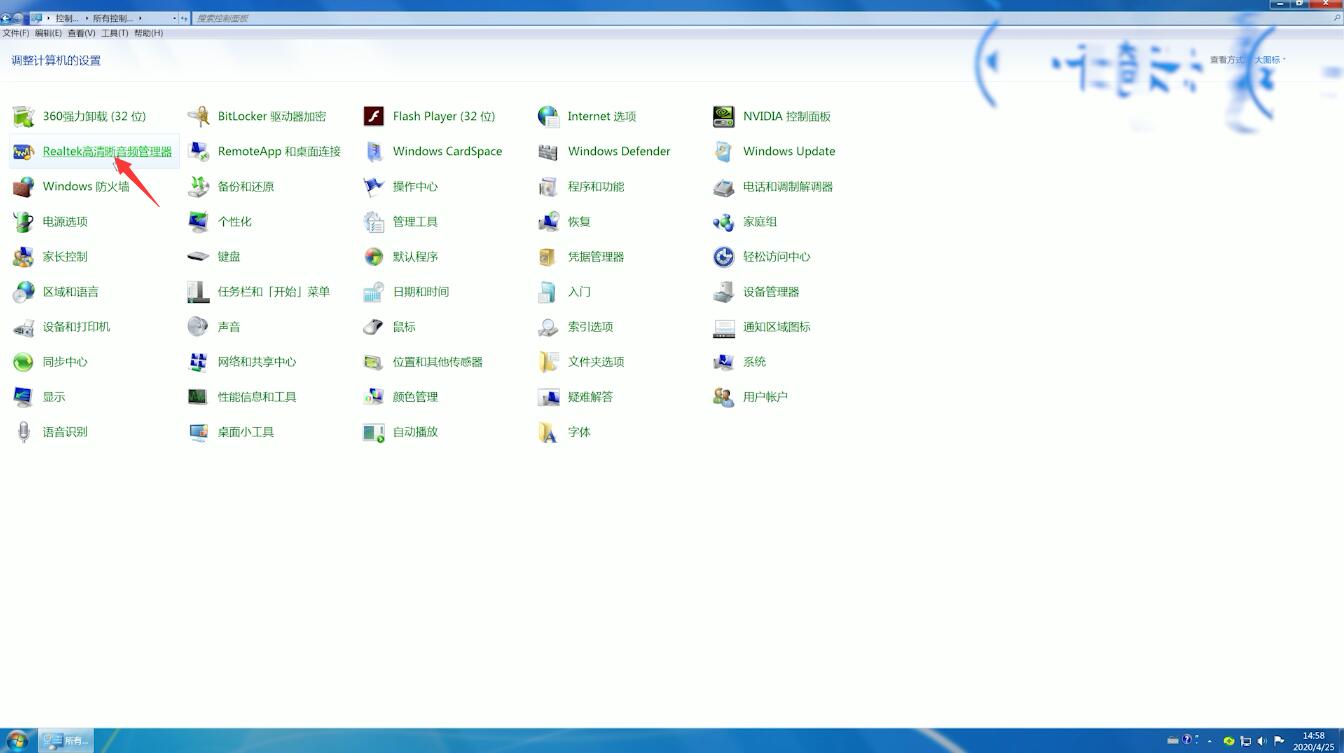Open the 工具(T) menu
1344x753 pixels.
(115, 34)
